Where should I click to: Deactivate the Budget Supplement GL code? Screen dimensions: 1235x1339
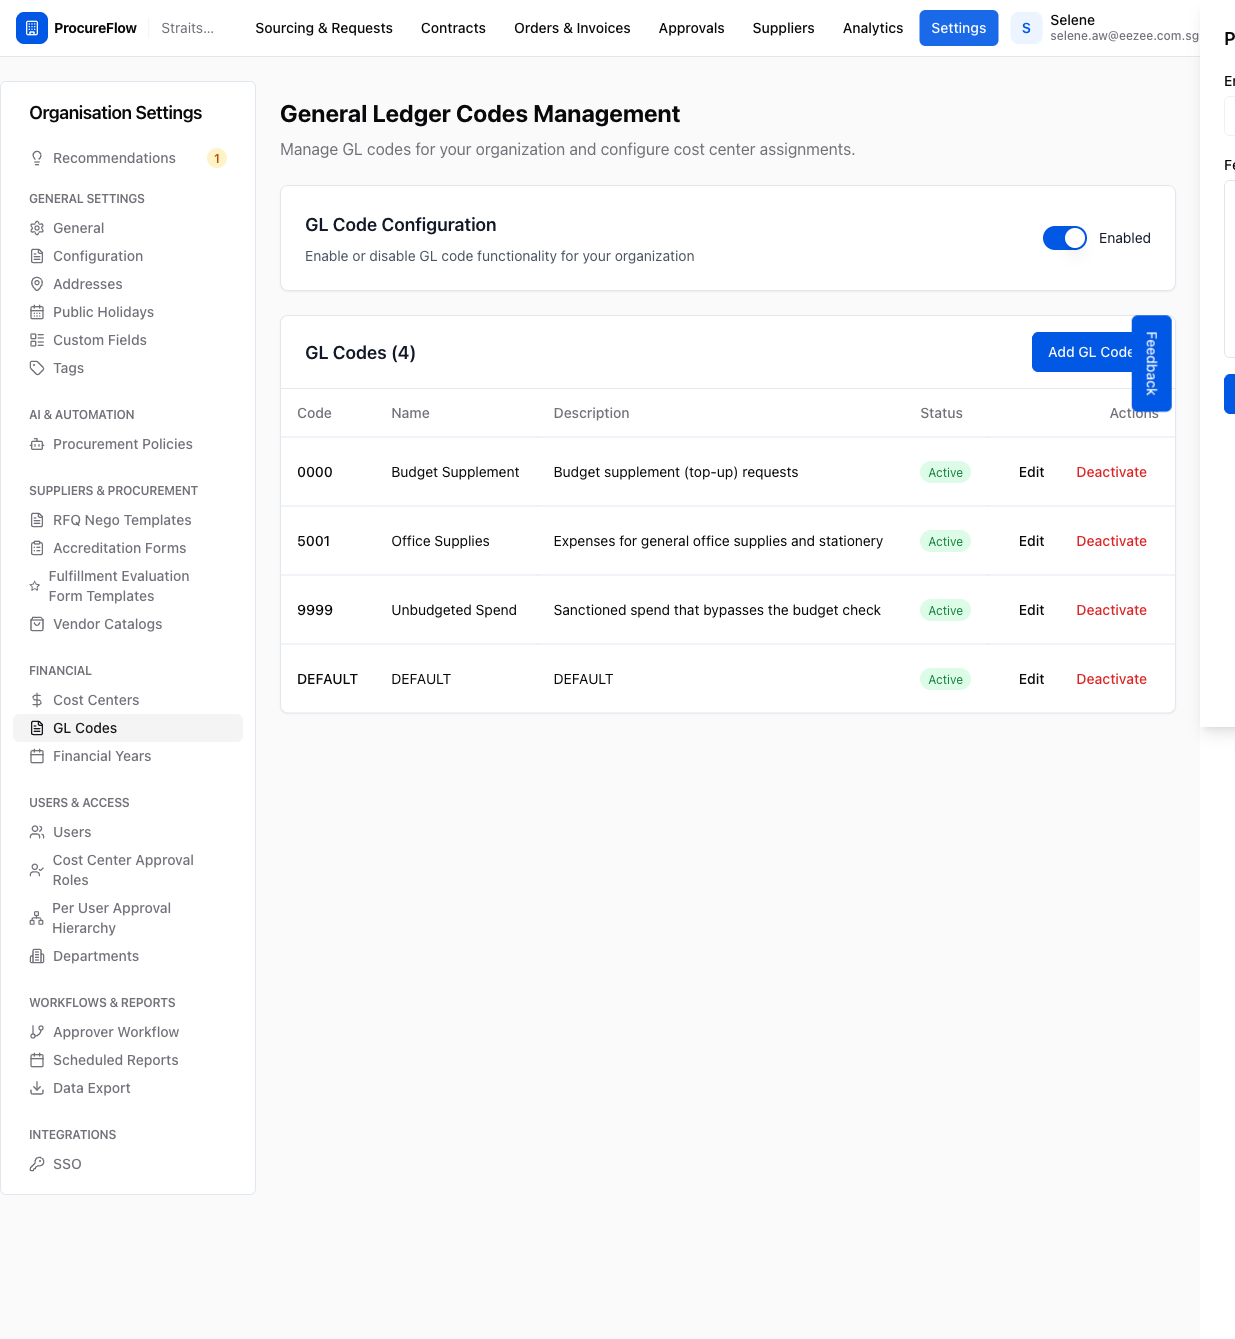pyautogui.click(x=1111, y=472)
